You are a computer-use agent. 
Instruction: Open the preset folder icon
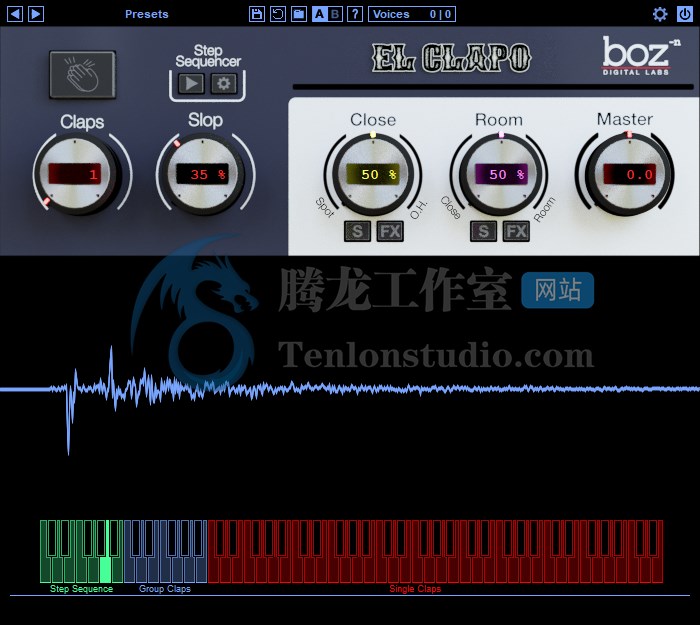[x=299, y=14]
